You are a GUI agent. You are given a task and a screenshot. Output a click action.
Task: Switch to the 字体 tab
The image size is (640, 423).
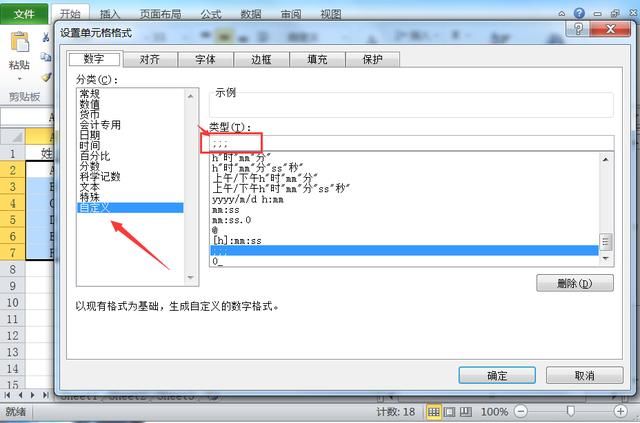point(205,59)
